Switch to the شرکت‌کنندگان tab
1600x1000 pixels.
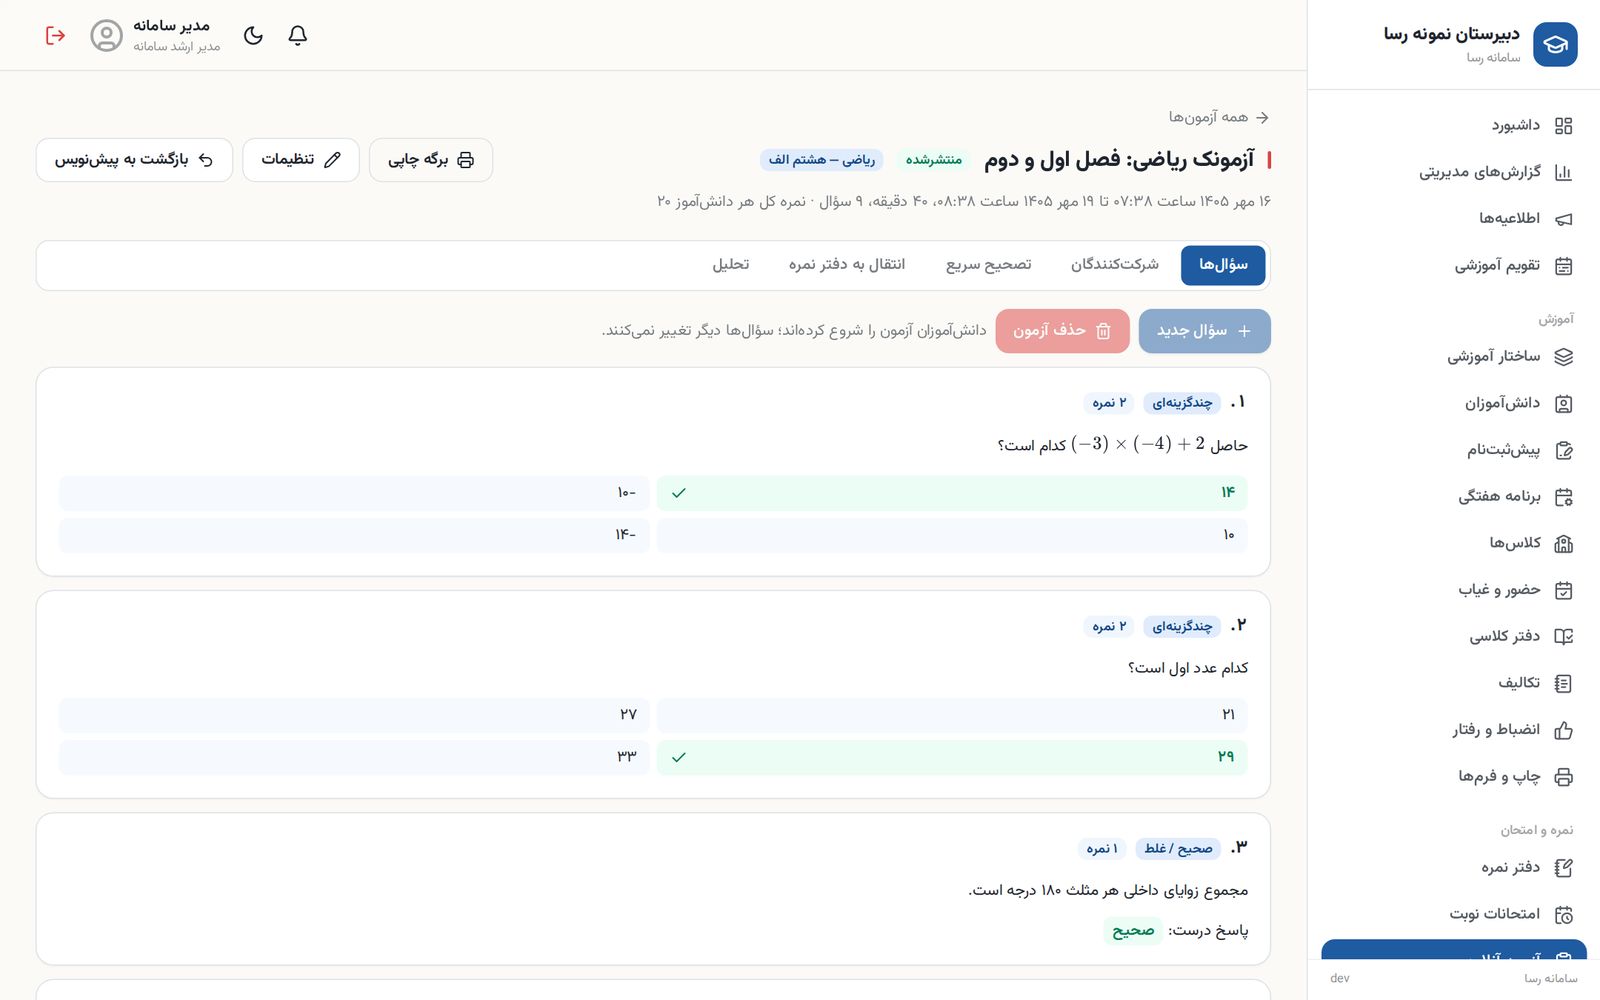(x=1115, y=265)
